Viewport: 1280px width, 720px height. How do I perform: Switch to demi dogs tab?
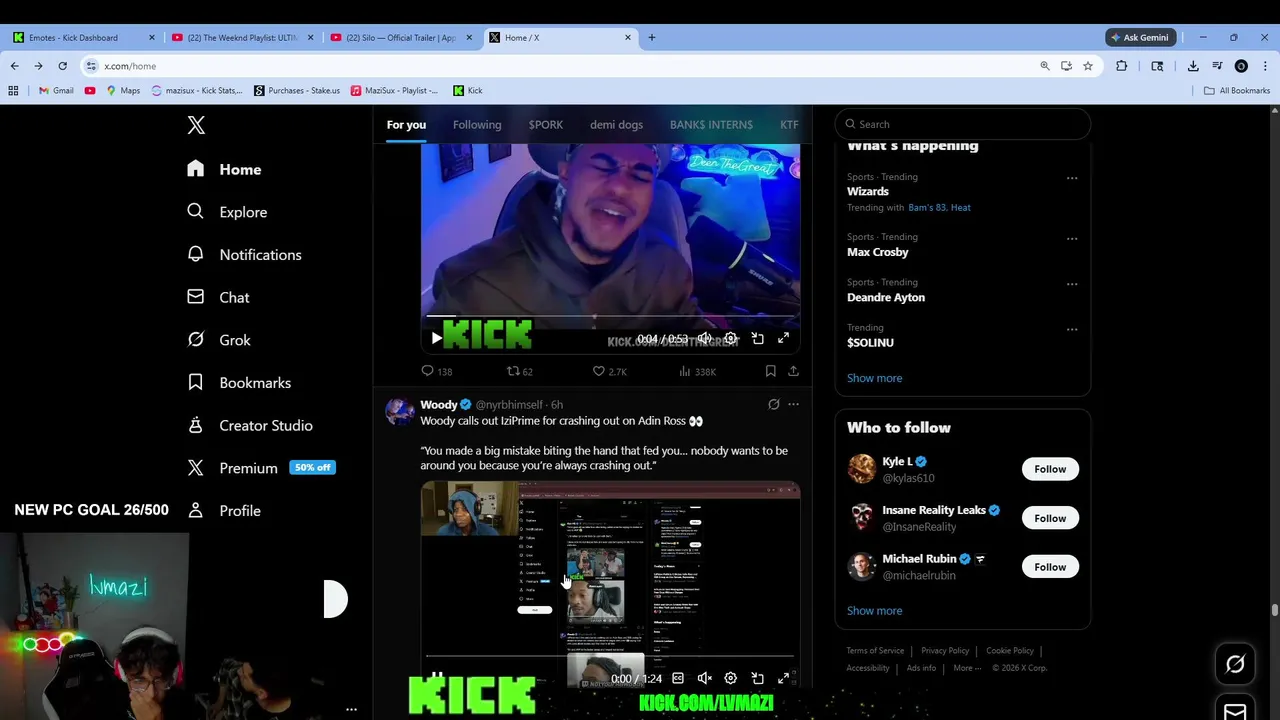pyautogui.click(x=616, y=125)
